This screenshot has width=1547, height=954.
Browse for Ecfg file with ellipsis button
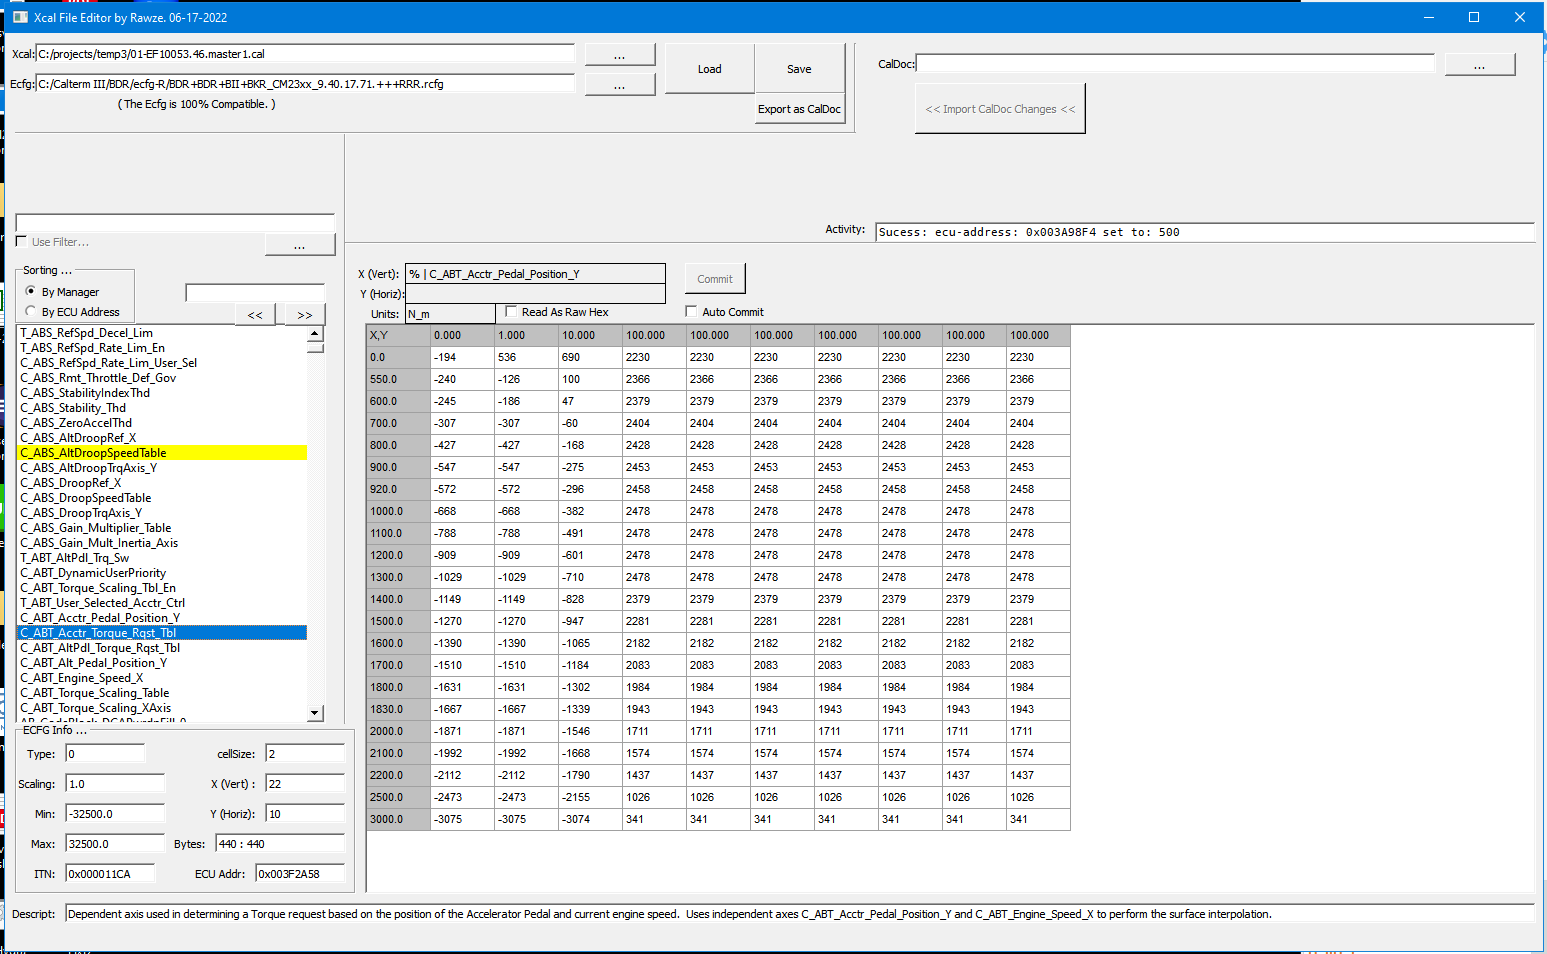tap(620, 85)
